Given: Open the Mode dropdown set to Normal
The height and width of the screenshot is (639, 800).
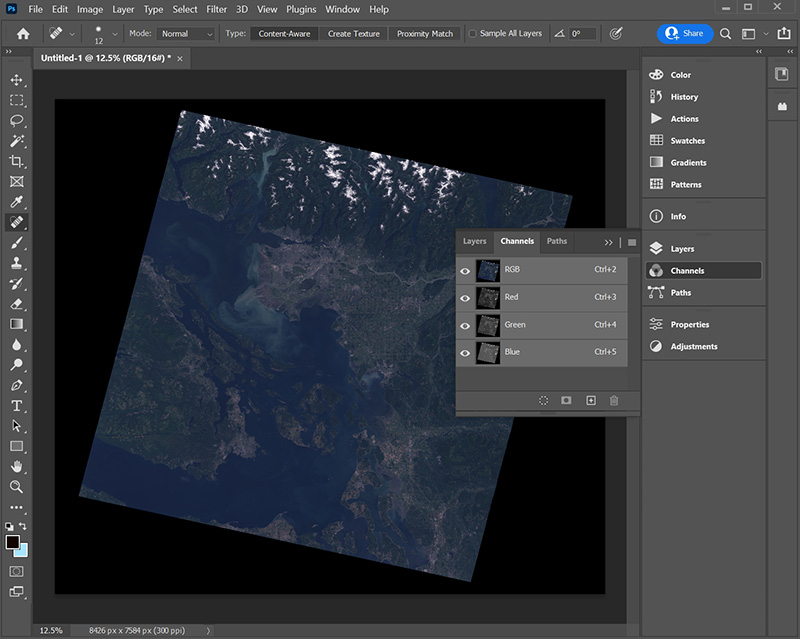Looking at the screenshot, I should coord(187,34).
